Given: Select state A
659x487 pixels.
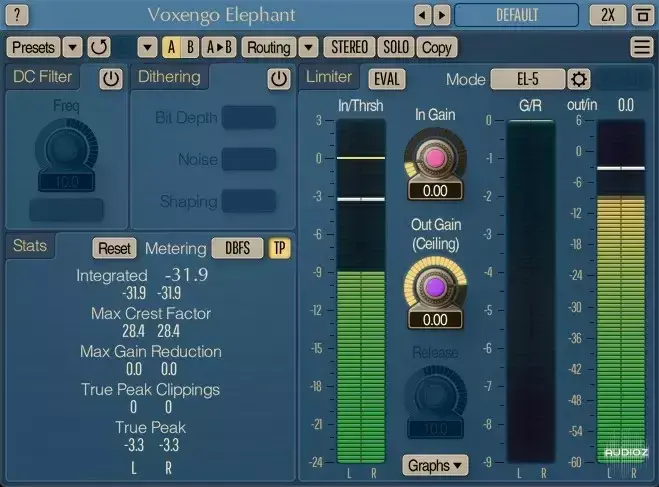Looking at the screenshot, I should (x=171, y=47).
